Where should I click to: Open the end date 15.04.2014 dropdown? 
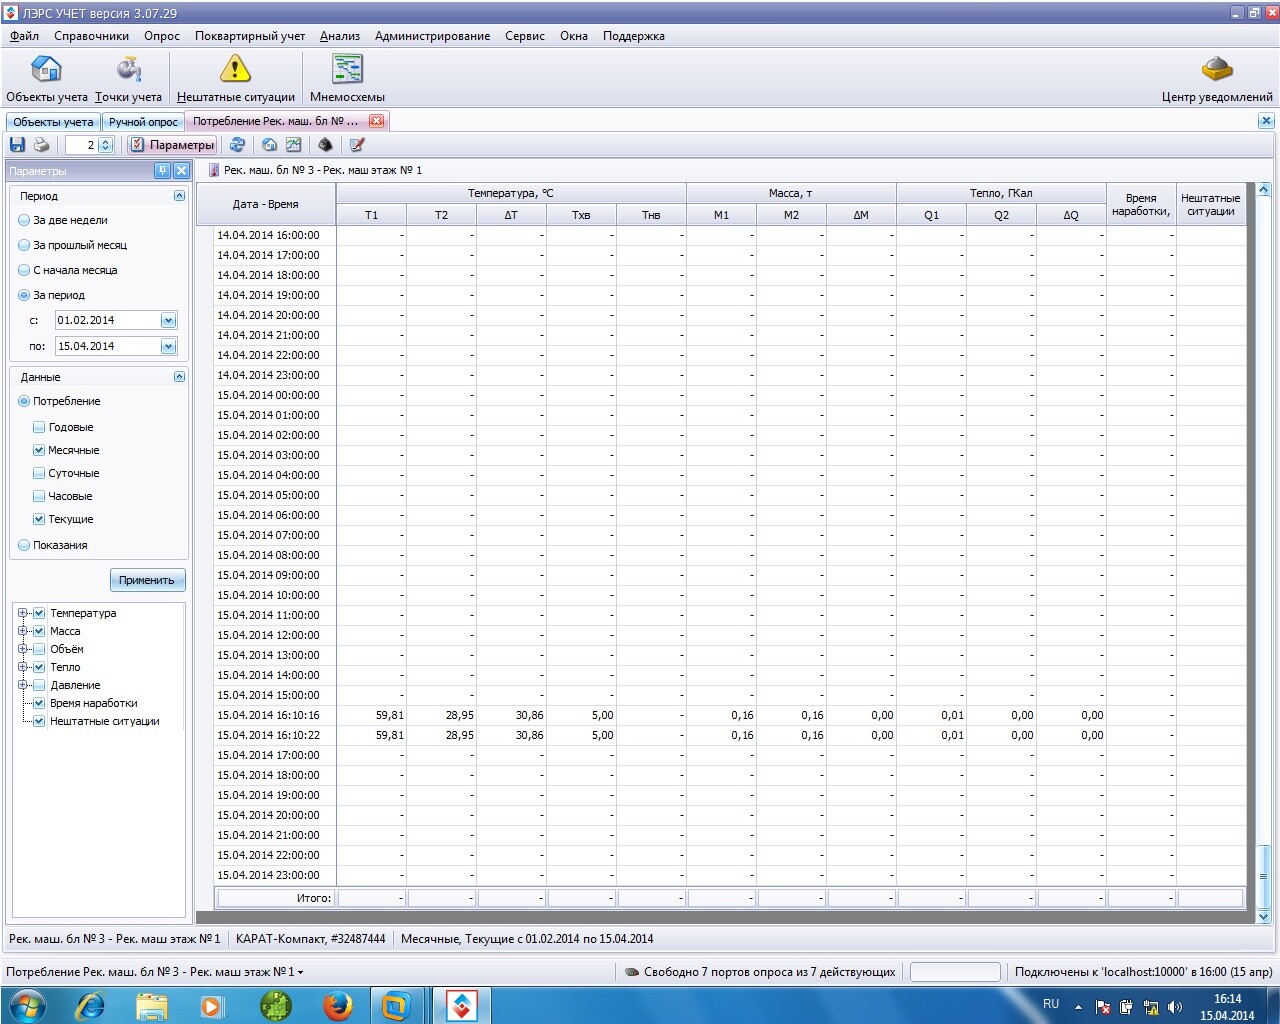168,346
